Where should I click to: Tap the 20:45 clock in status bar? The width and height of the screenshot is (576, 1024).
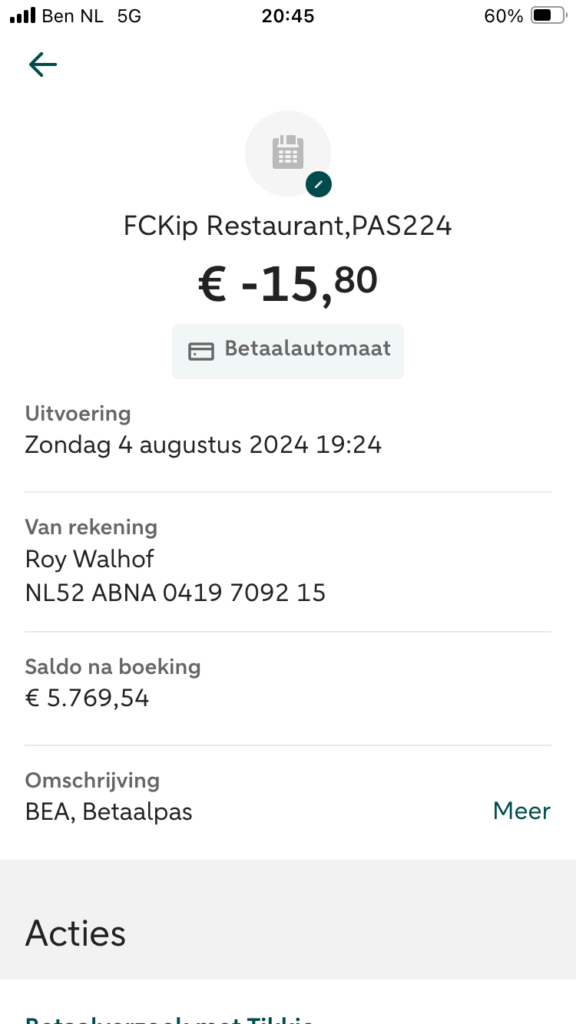(x=288, y=16)
